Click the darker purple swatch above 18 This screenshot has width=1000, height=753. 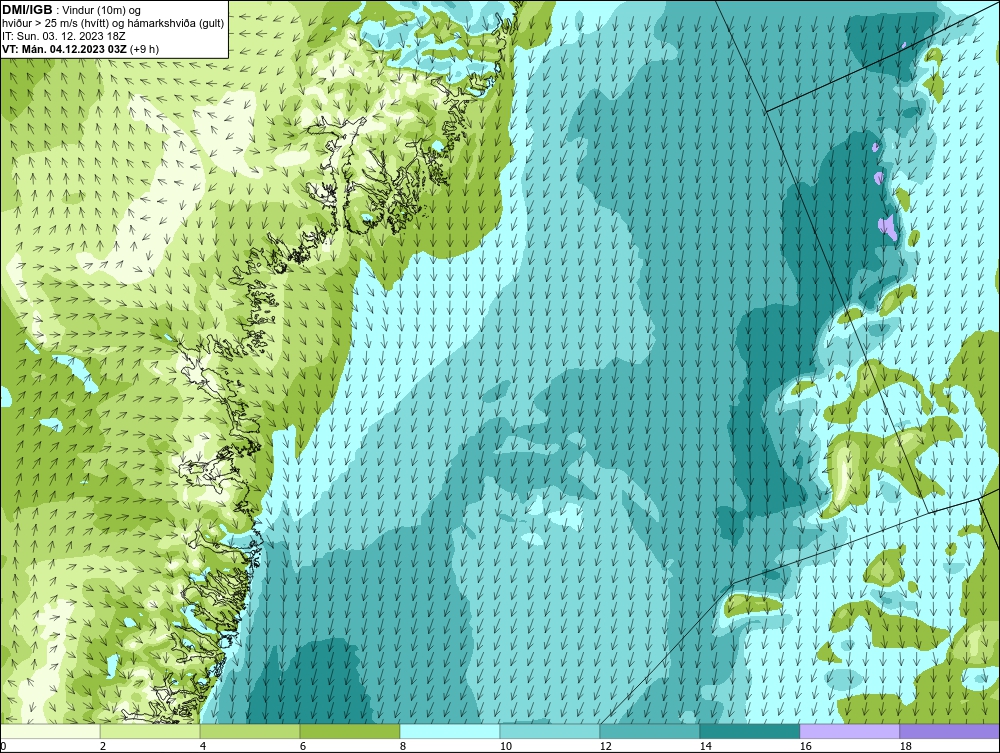[949, 731]
